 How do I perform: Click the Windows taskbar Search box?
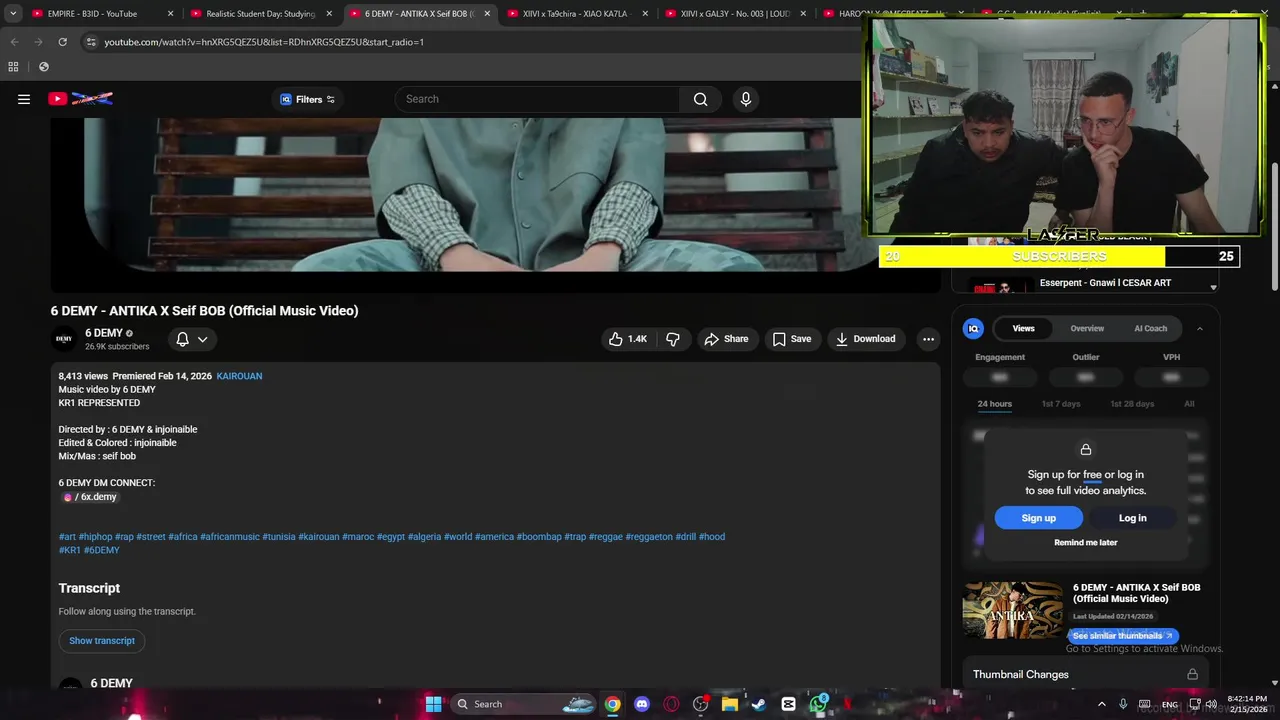tap(524, 704)
